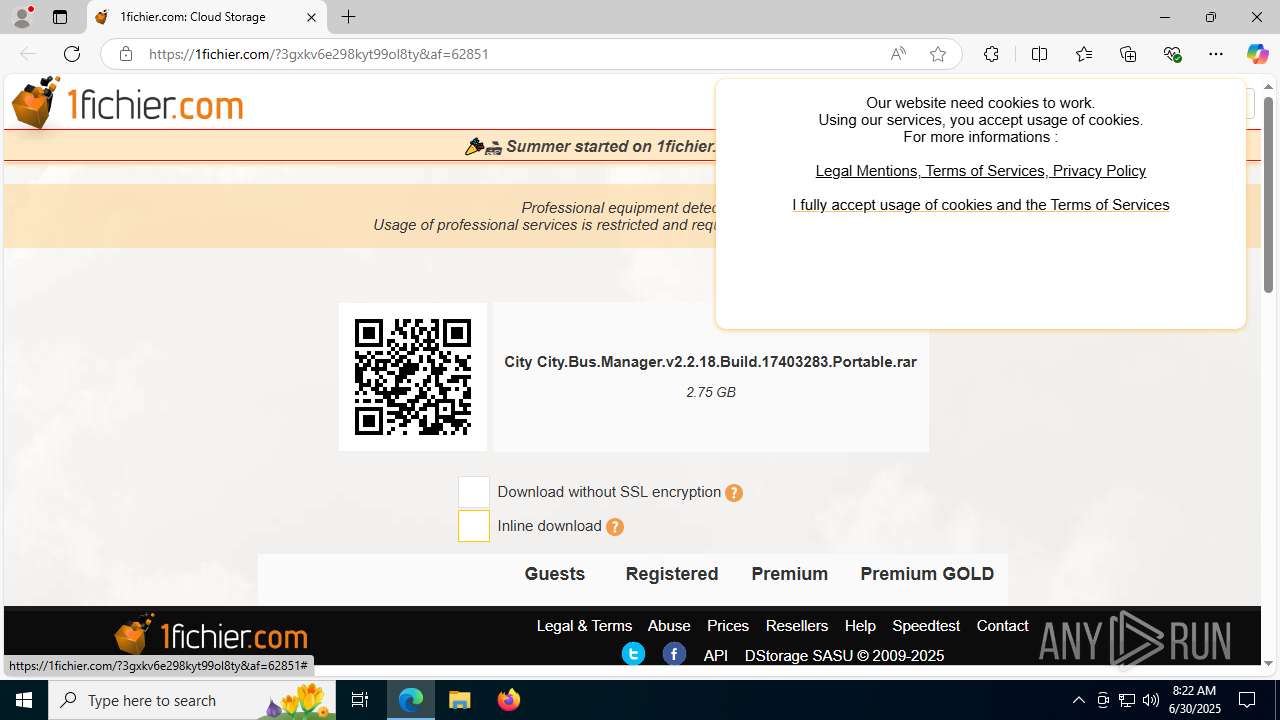This screenshot has width=1280, height=720.
Task: Open the Extensions icon
Action: pyautogui.click(x=991, y=54)
